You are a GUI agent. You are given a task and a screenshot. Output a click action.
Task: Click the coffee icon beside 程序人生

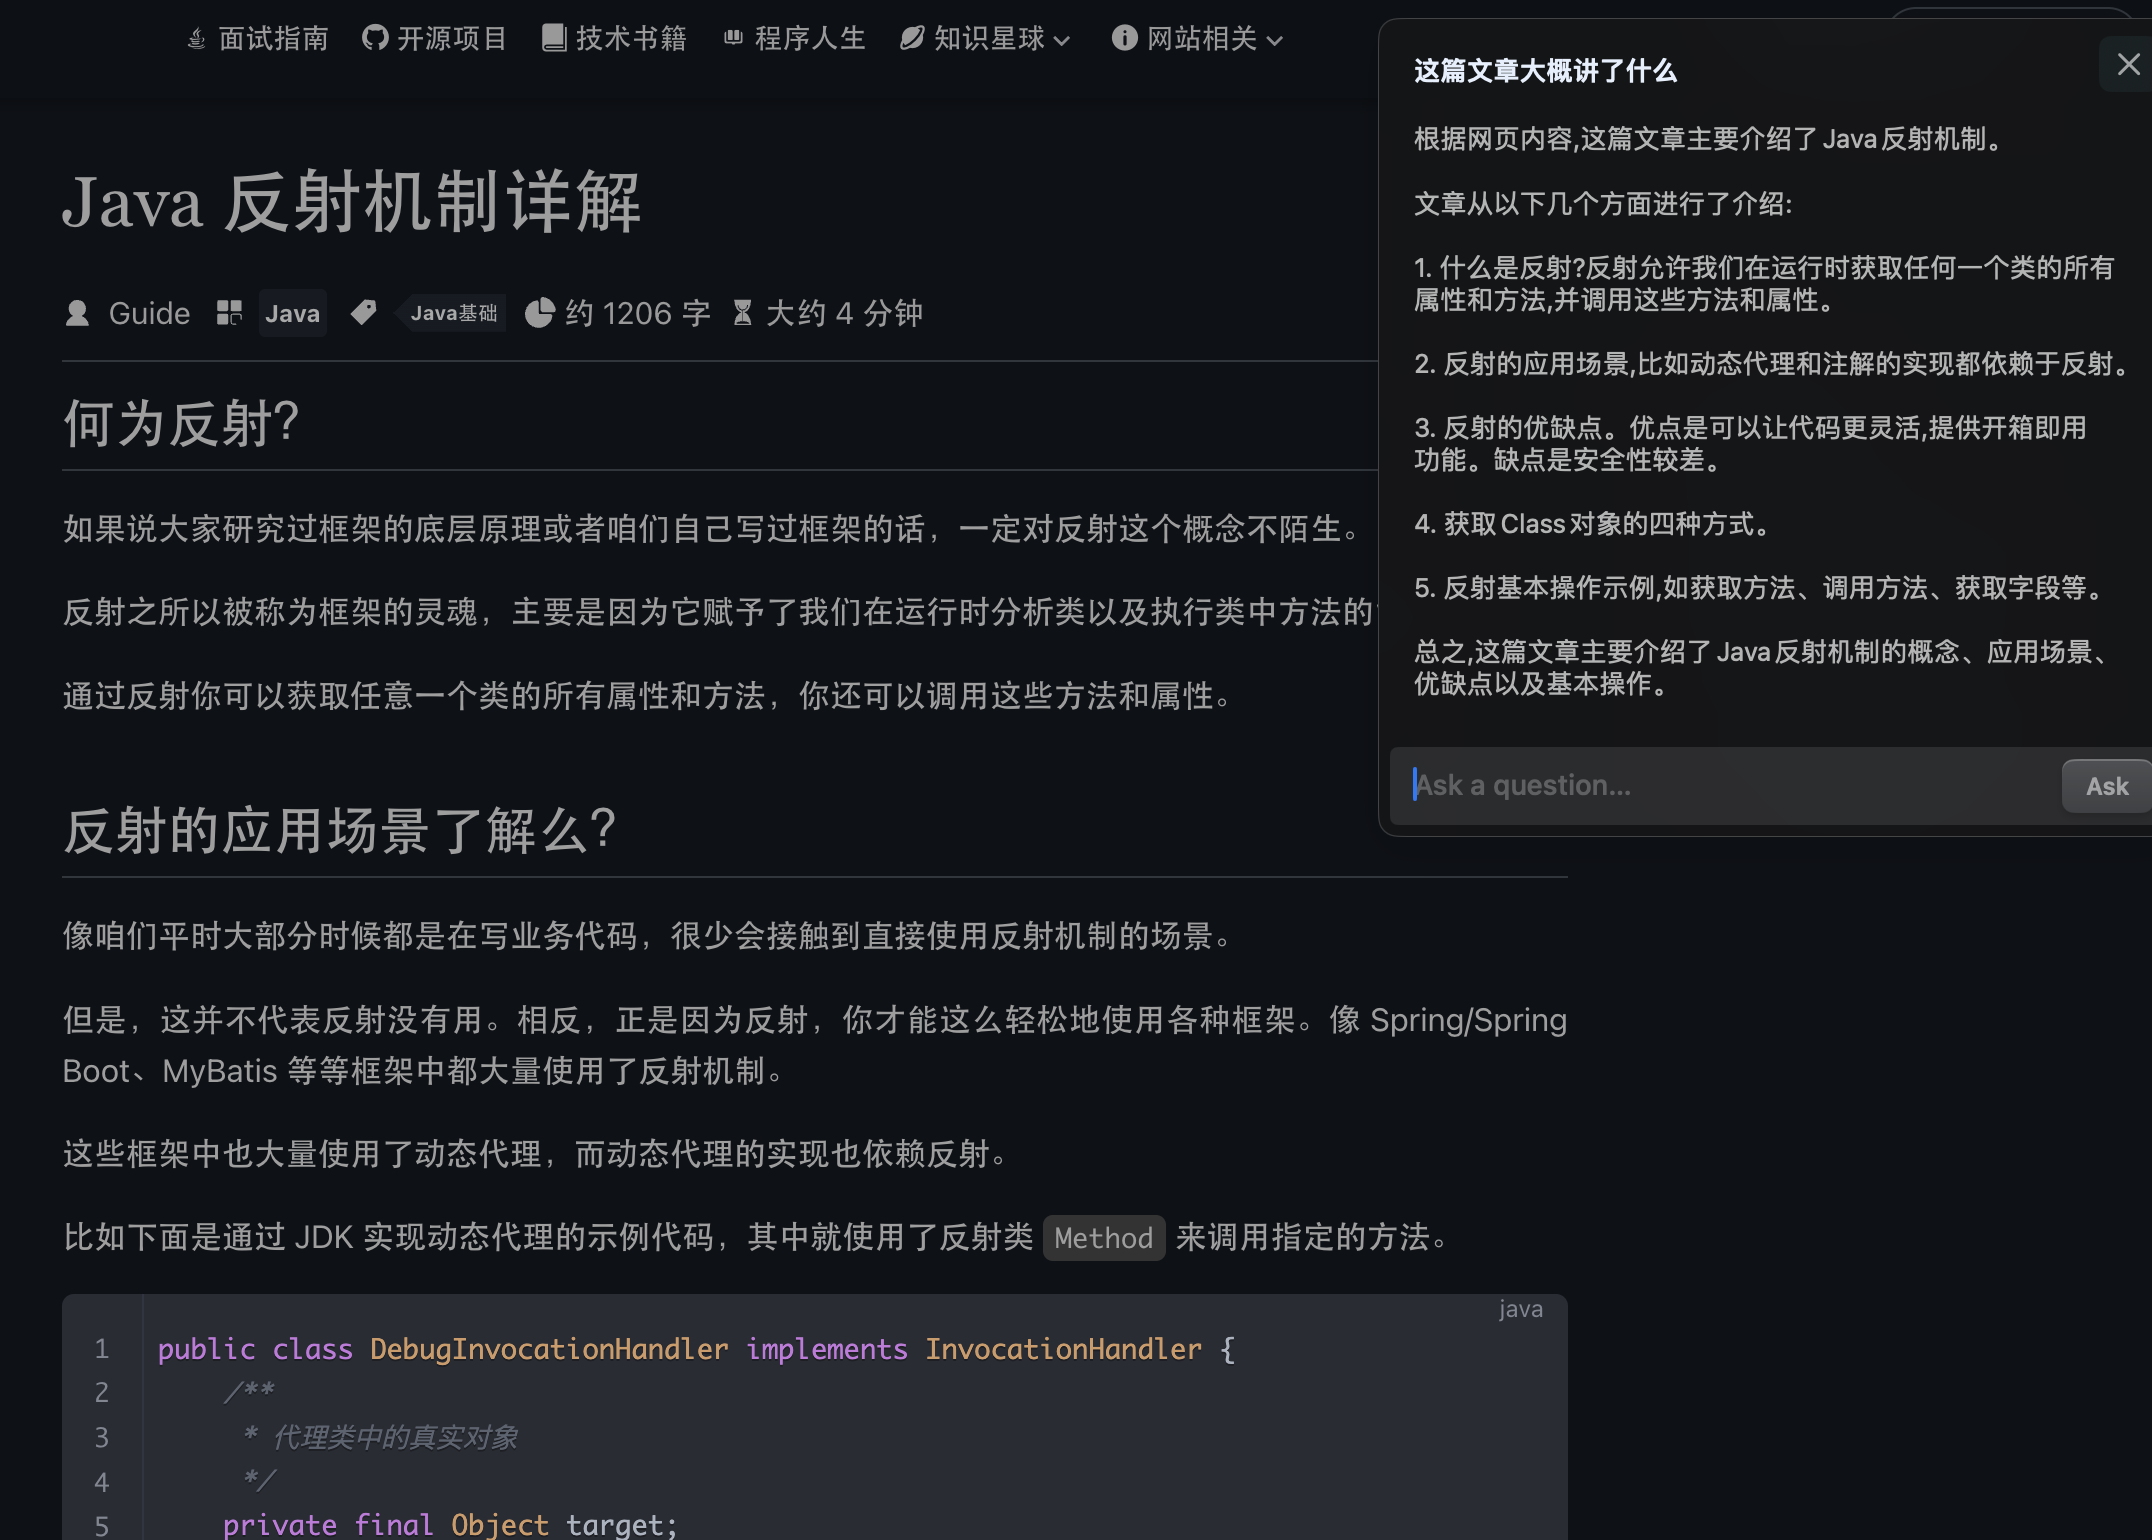click(x=733, y=38)
